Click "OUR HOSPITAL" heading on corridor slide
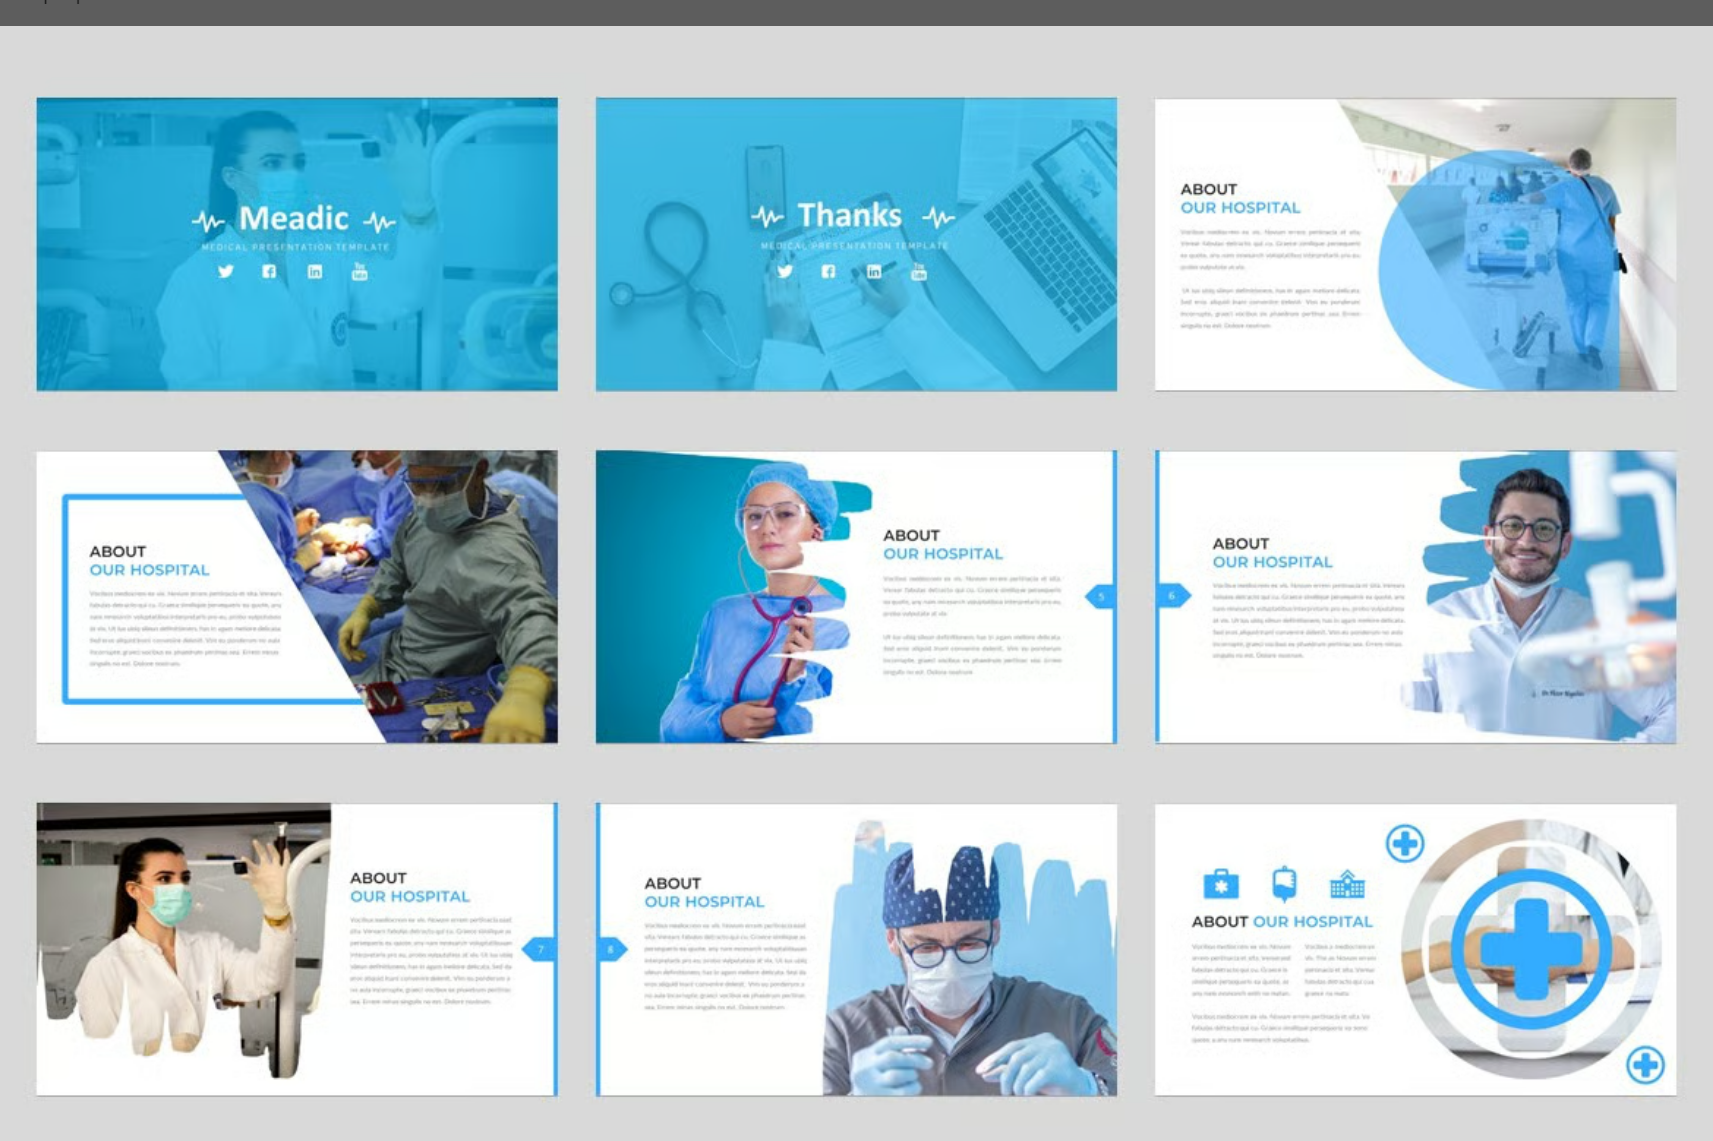 (1240, 208)
